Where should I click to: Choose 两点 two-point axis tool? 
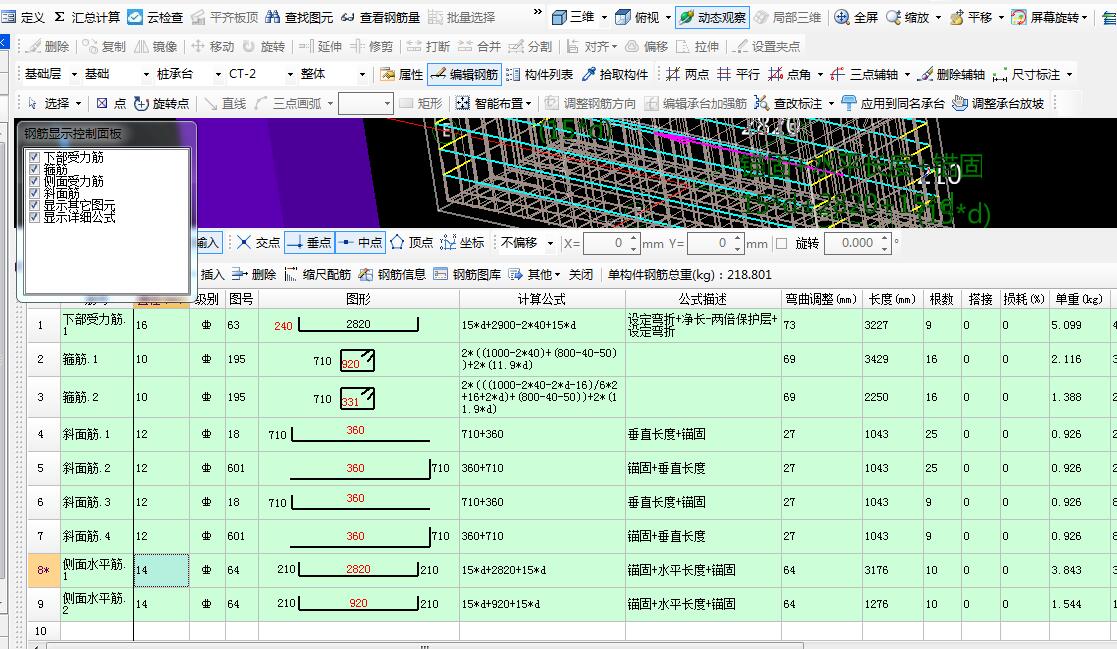click(x=687, y=74)
